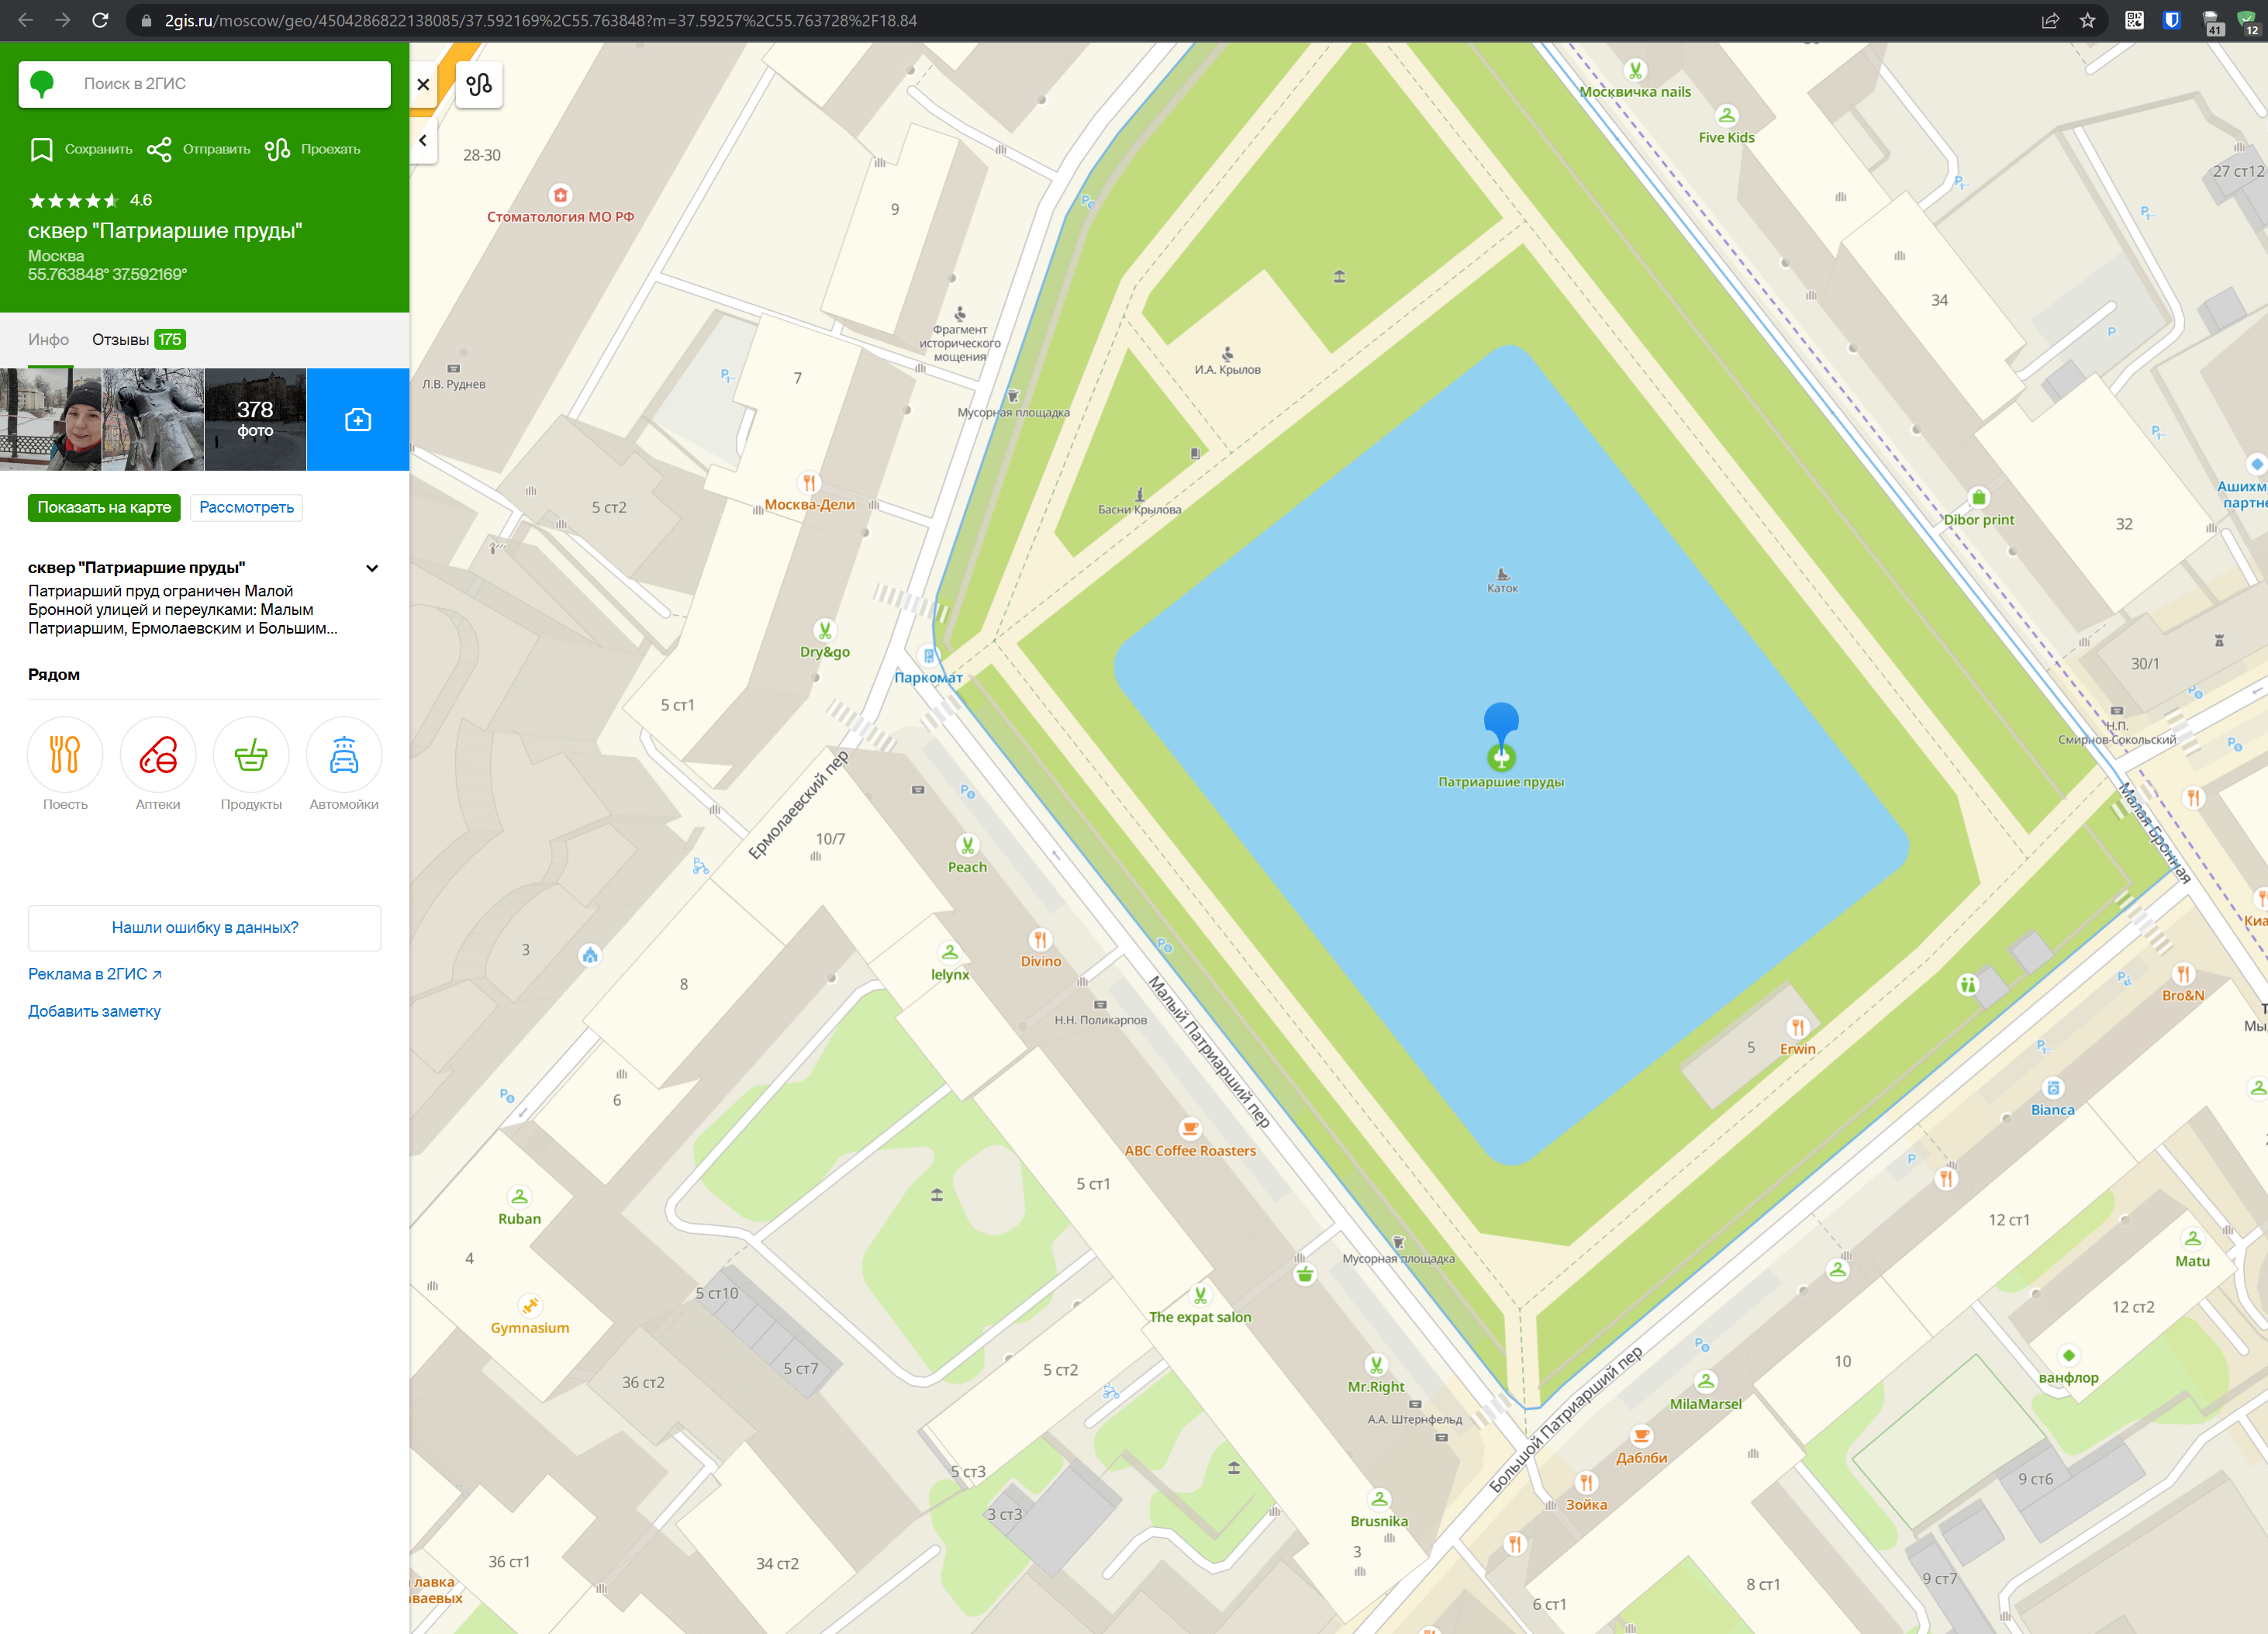Open the Добавить заметку link

[x=94, y=1011]
